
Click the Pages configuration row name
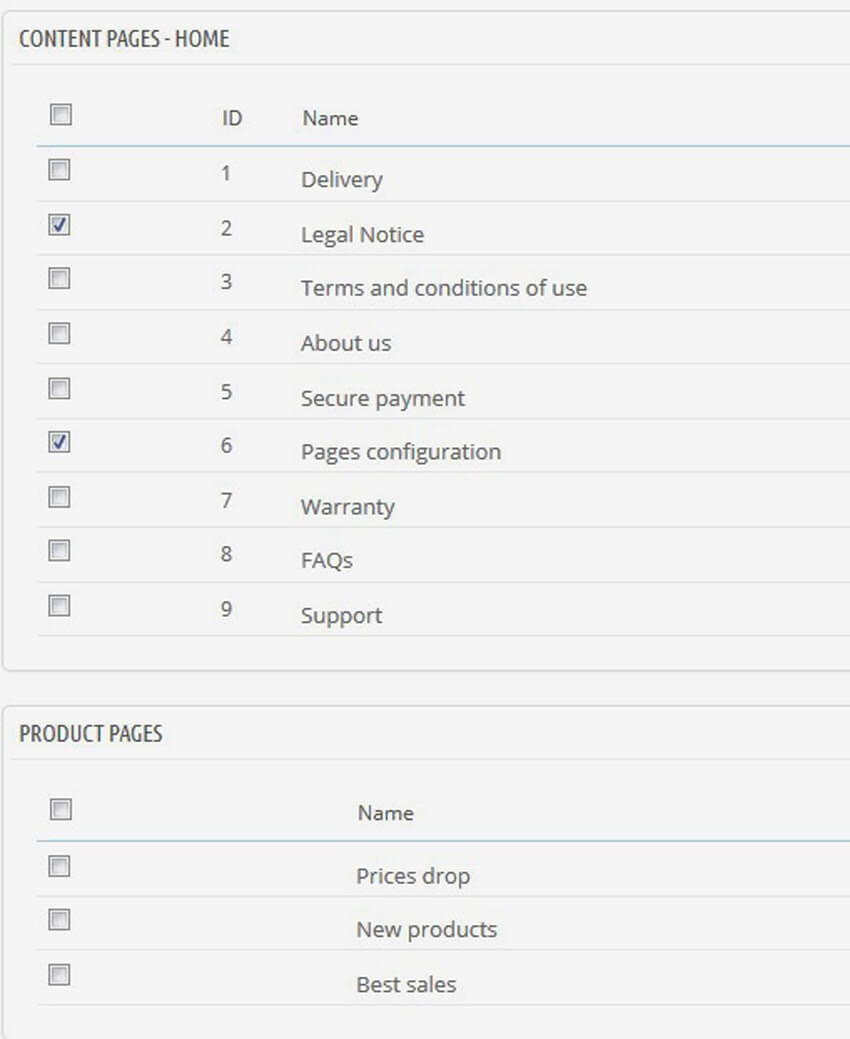pyautogui.click(x=400, y=452)
